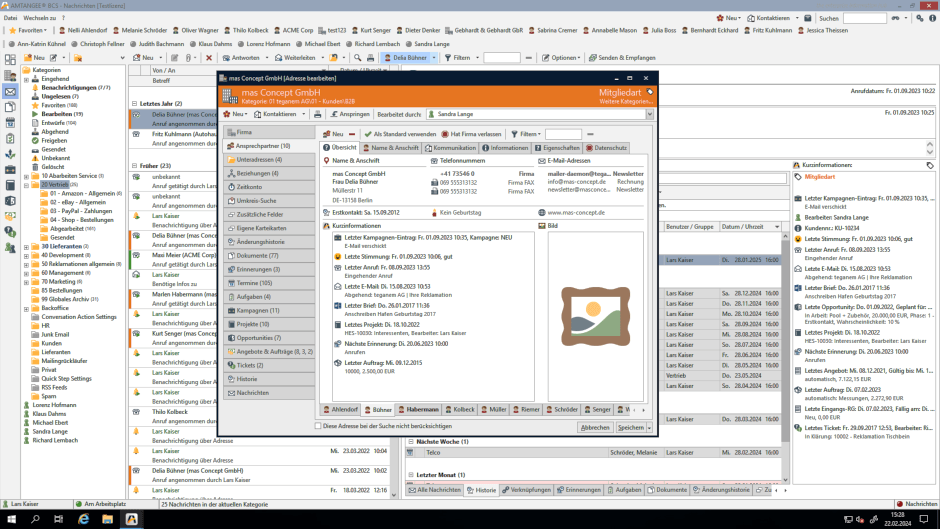
Task: Open File Explorer from the taskbar
Action: (x=107, y=519)
